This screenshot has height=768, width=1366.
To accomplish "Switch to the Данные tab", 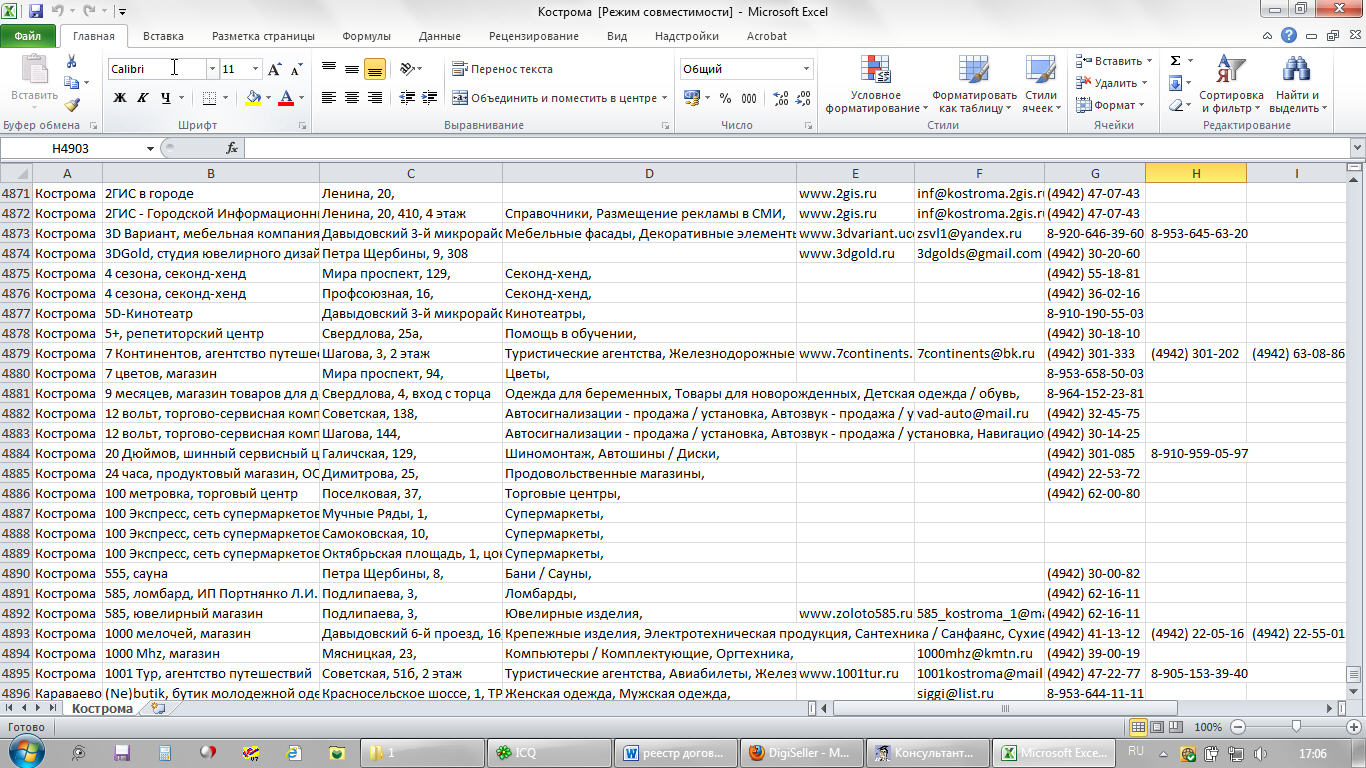I will pos(440,36).
